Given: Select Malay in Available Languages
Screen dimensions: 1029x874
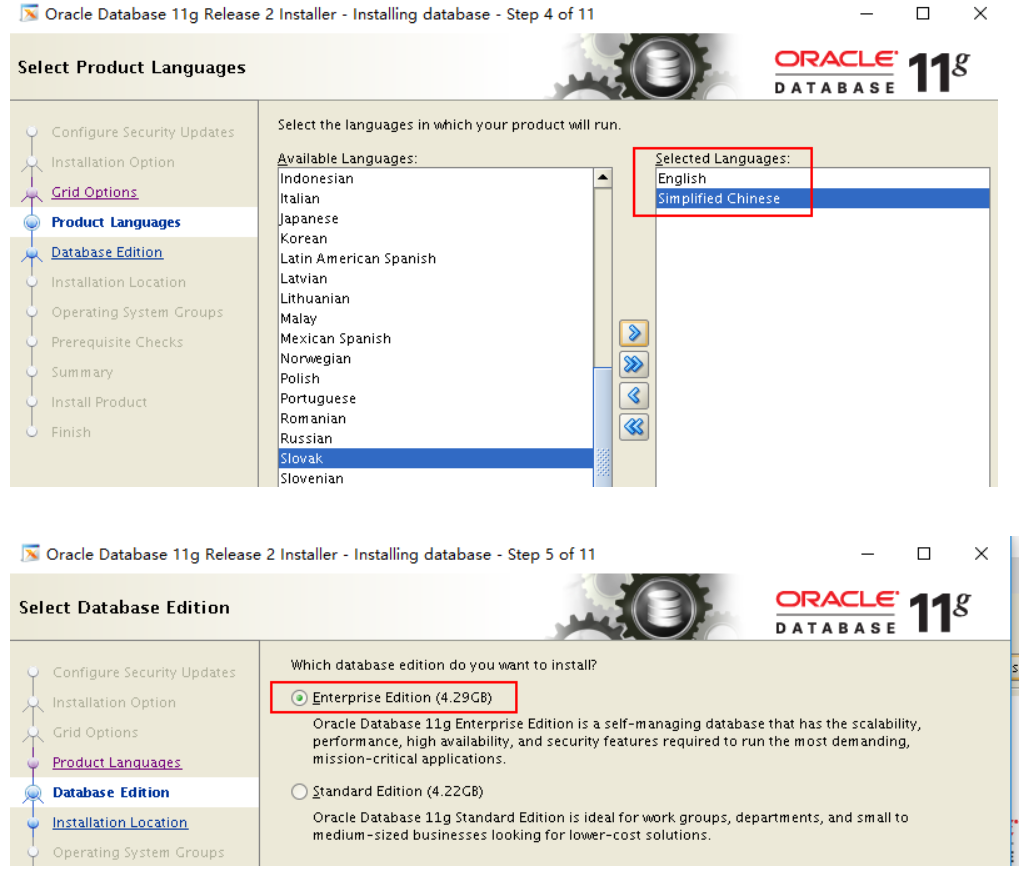Looking at the screenshot, I should (x=436, y=318).
